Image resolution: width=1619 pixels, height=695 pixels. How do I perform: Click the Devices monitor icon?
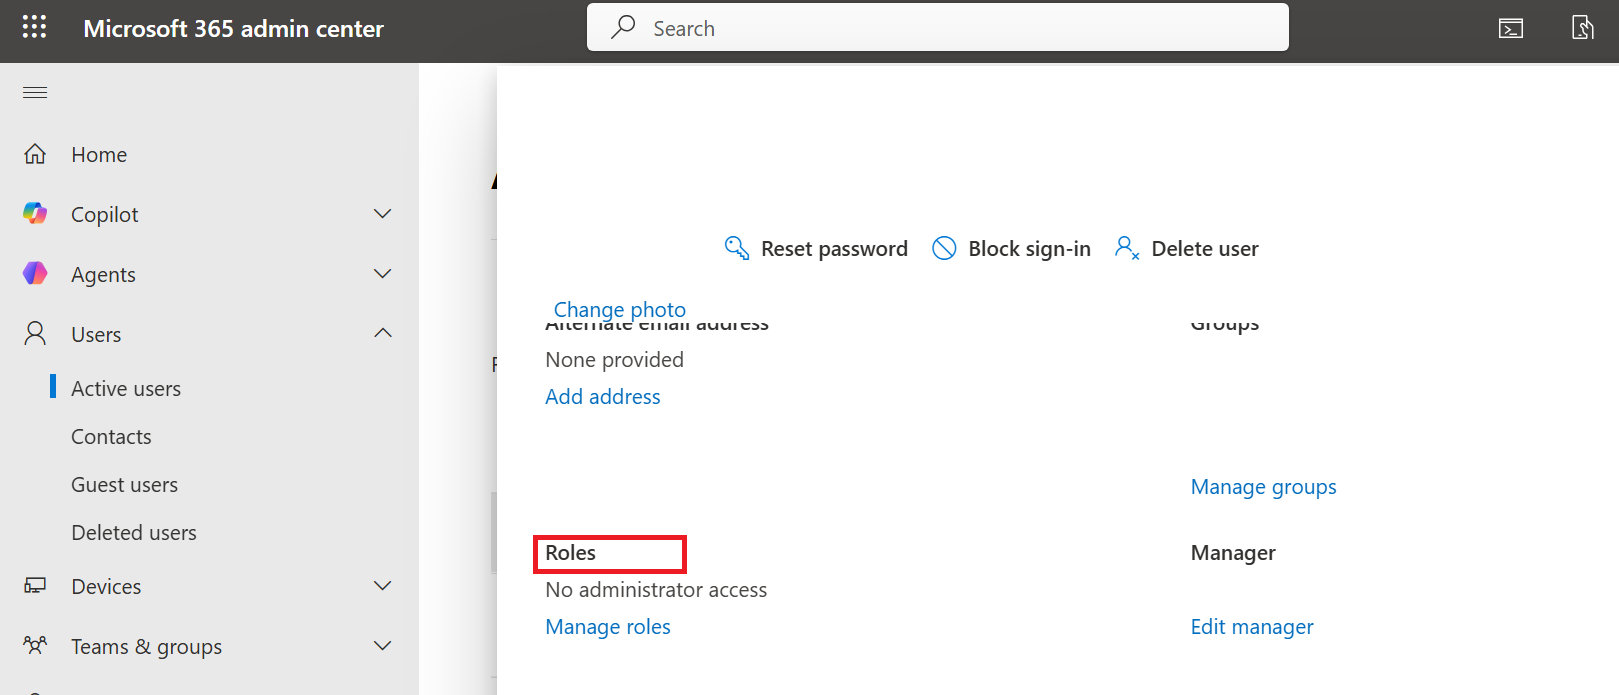tap(35, 586)
